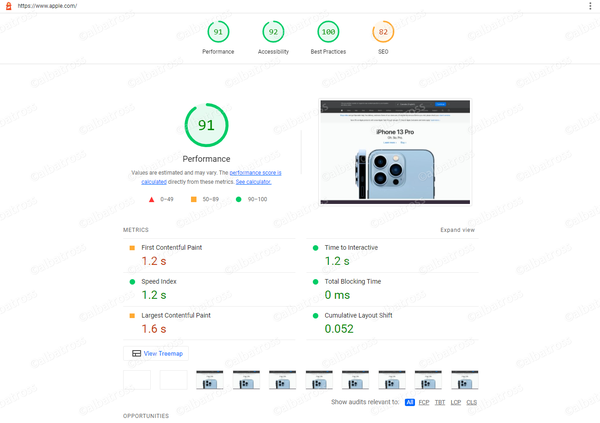Click the https://www.apple.com/ URL text
This screenshot has width=600, height=423.
[47, 6]
